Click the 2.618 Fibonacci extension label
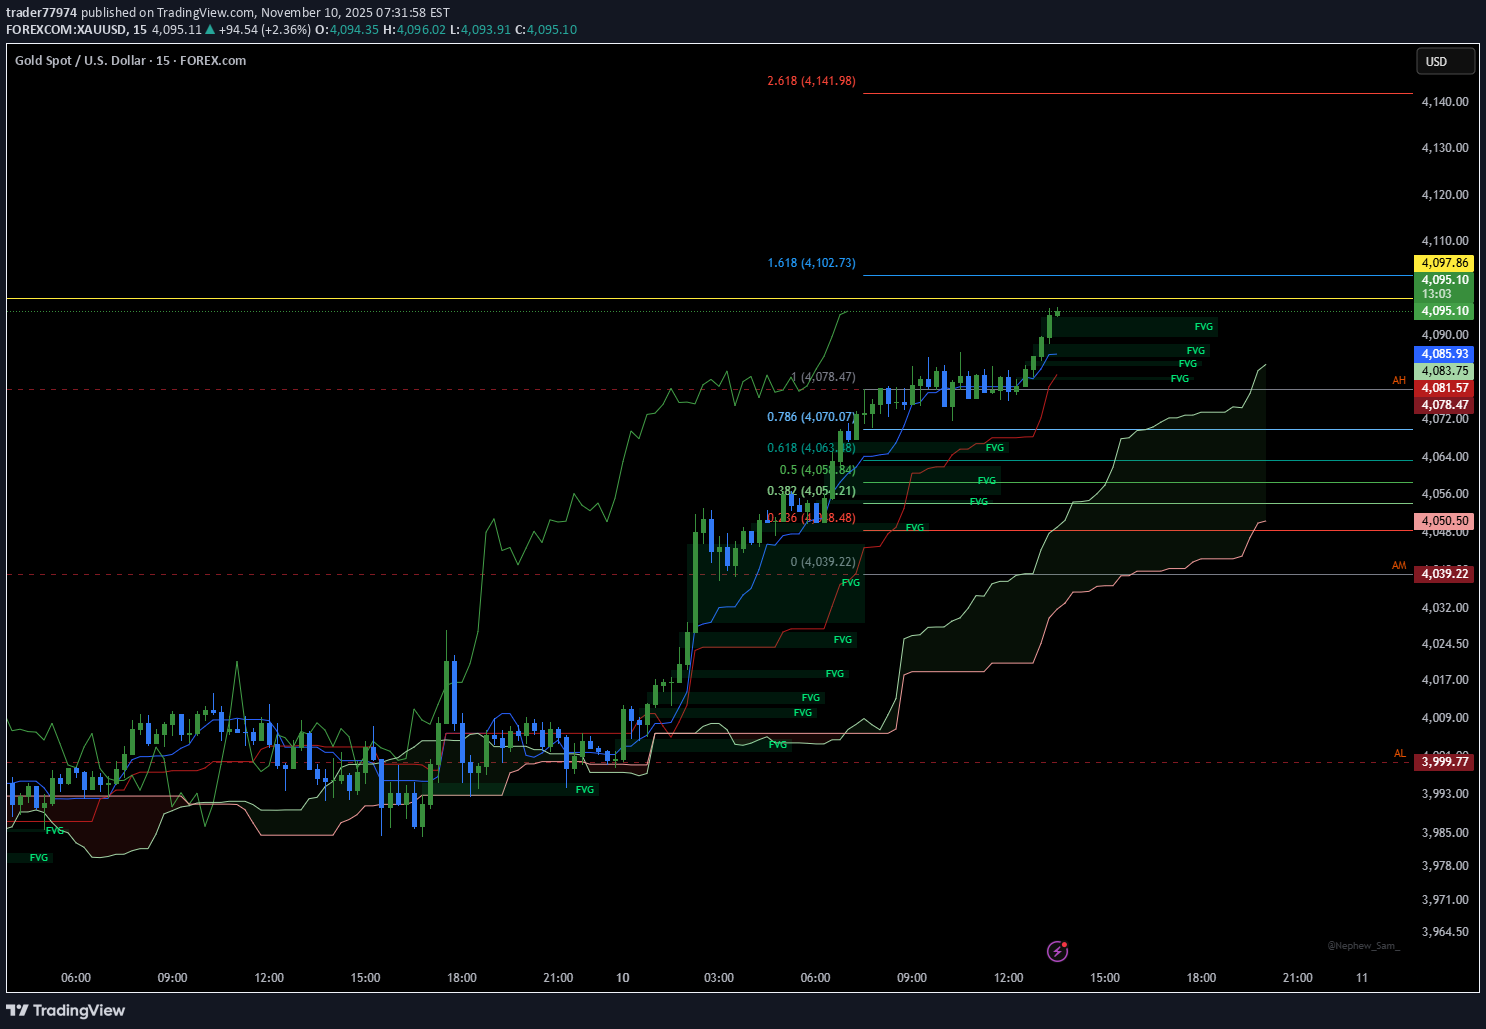The height and width of the screenshot is (1029, 1486). click(x=810, y=81)
